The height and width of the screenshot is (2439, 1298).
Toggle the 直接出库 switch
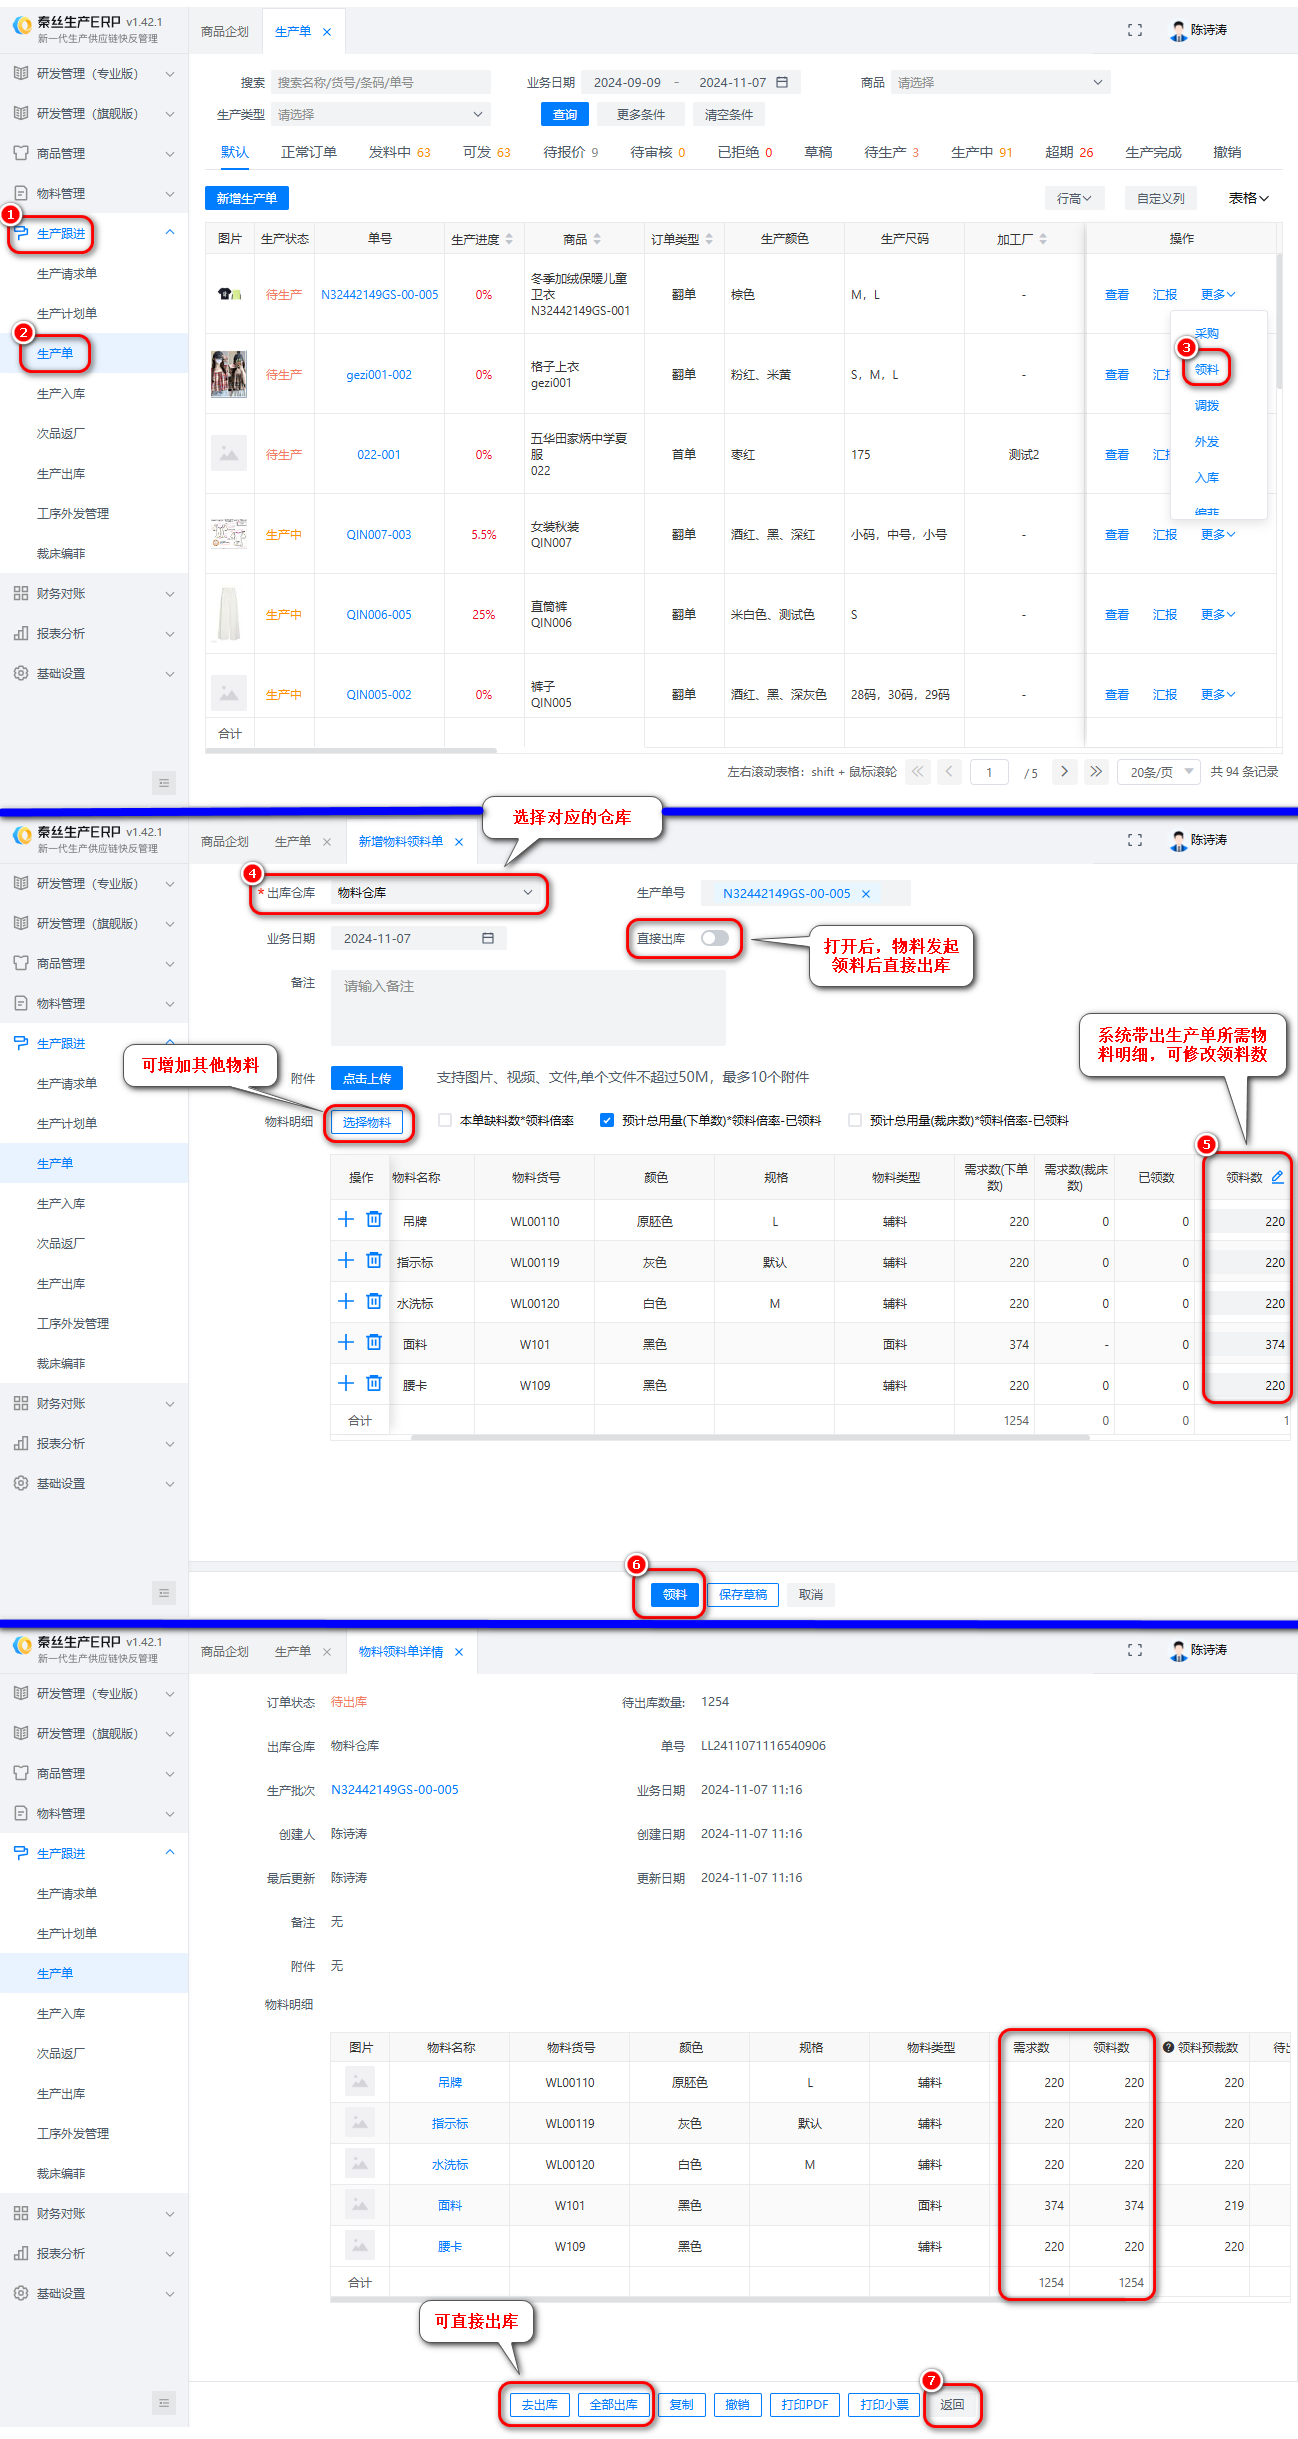pos(714,938)
